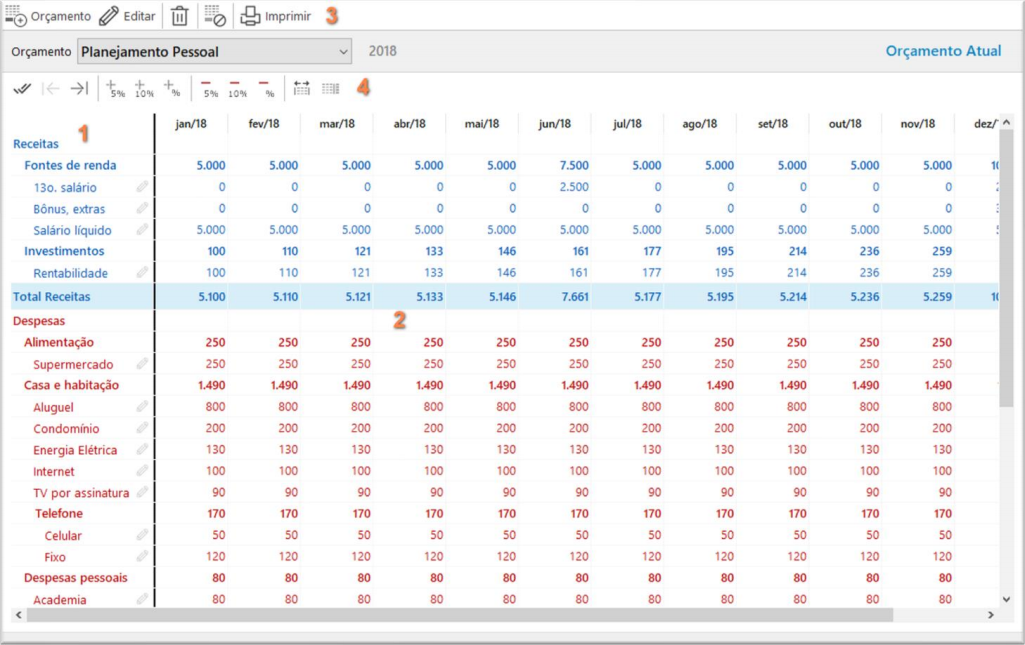Click pencil icon beside Supermercado
This screenshot has width=1025, height=645.
click(142, 364)
